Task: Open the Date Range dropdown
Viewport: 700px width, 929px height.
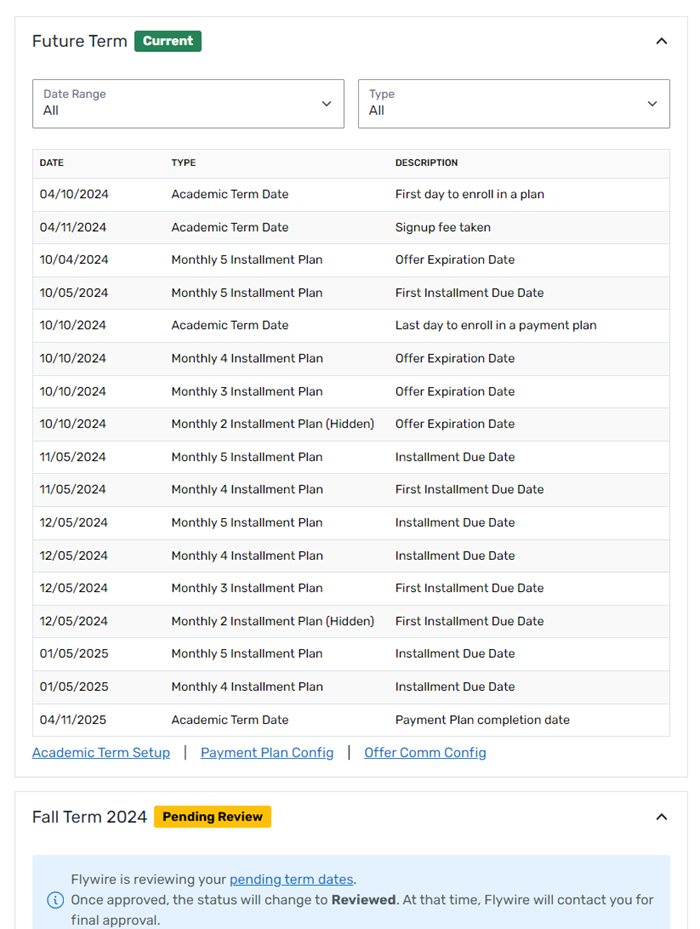Action: [188, 103]
